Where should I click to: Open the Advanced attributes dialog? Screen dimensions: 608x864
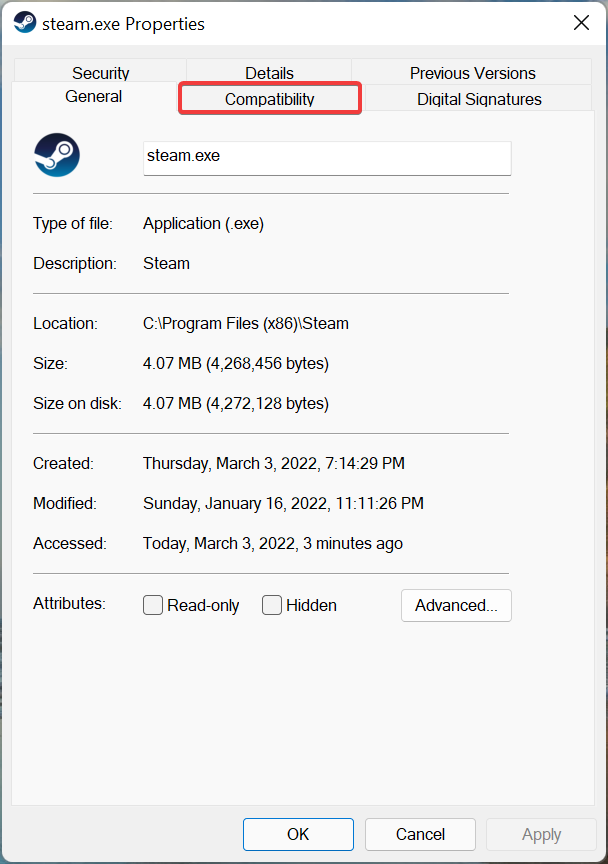pyautogui.click(x=456, y=605)
